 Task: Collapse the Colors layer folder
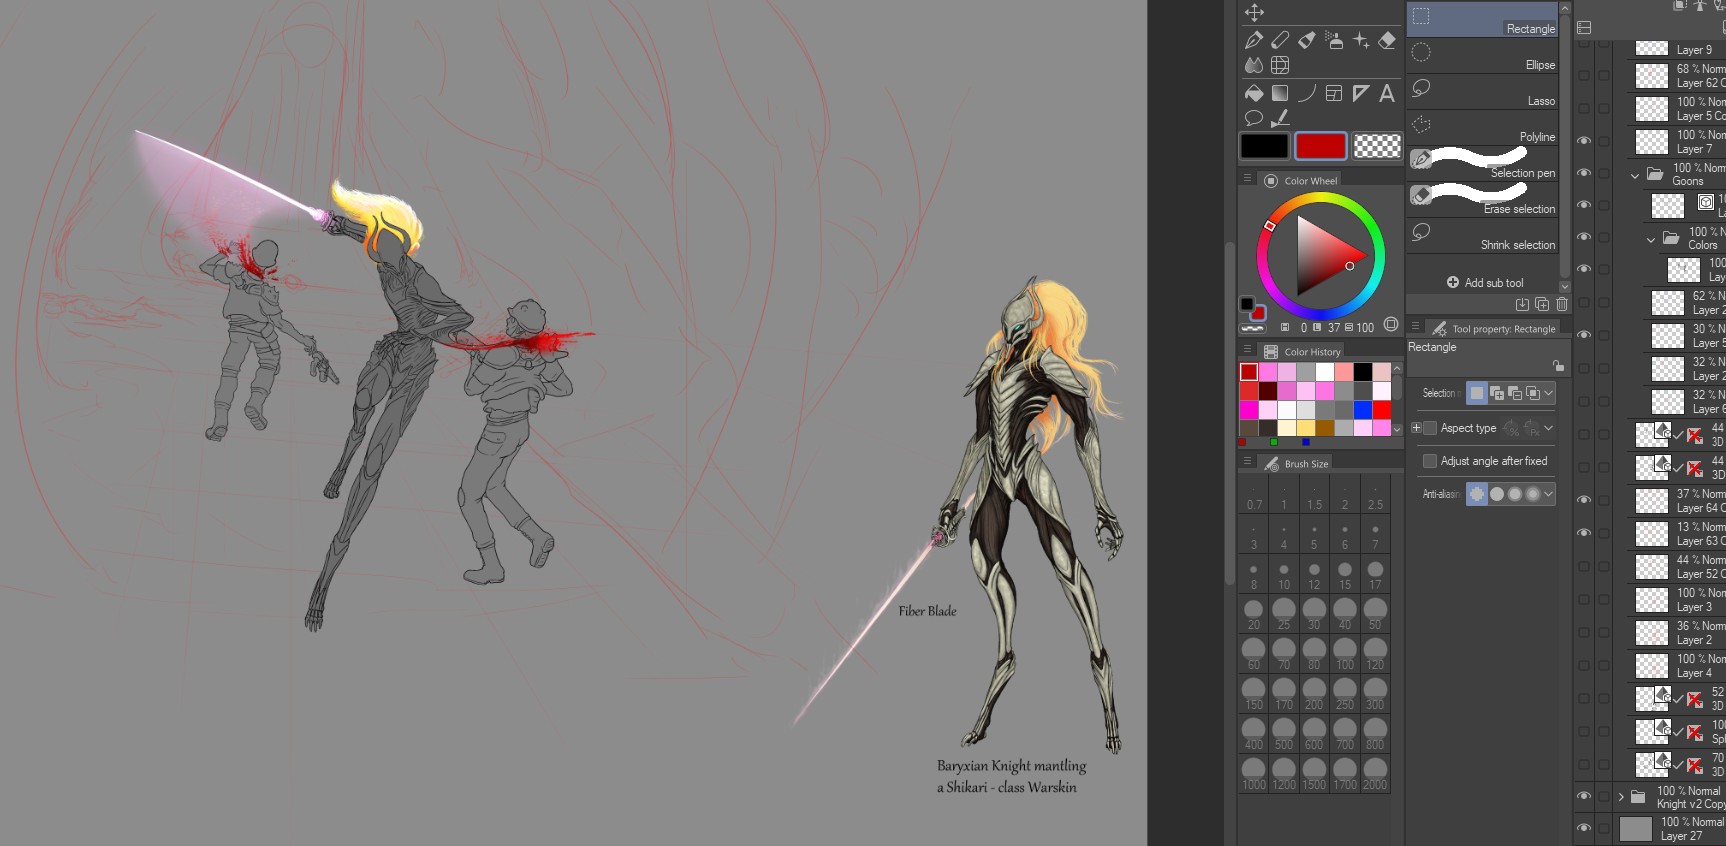(x=1651, y=239)
